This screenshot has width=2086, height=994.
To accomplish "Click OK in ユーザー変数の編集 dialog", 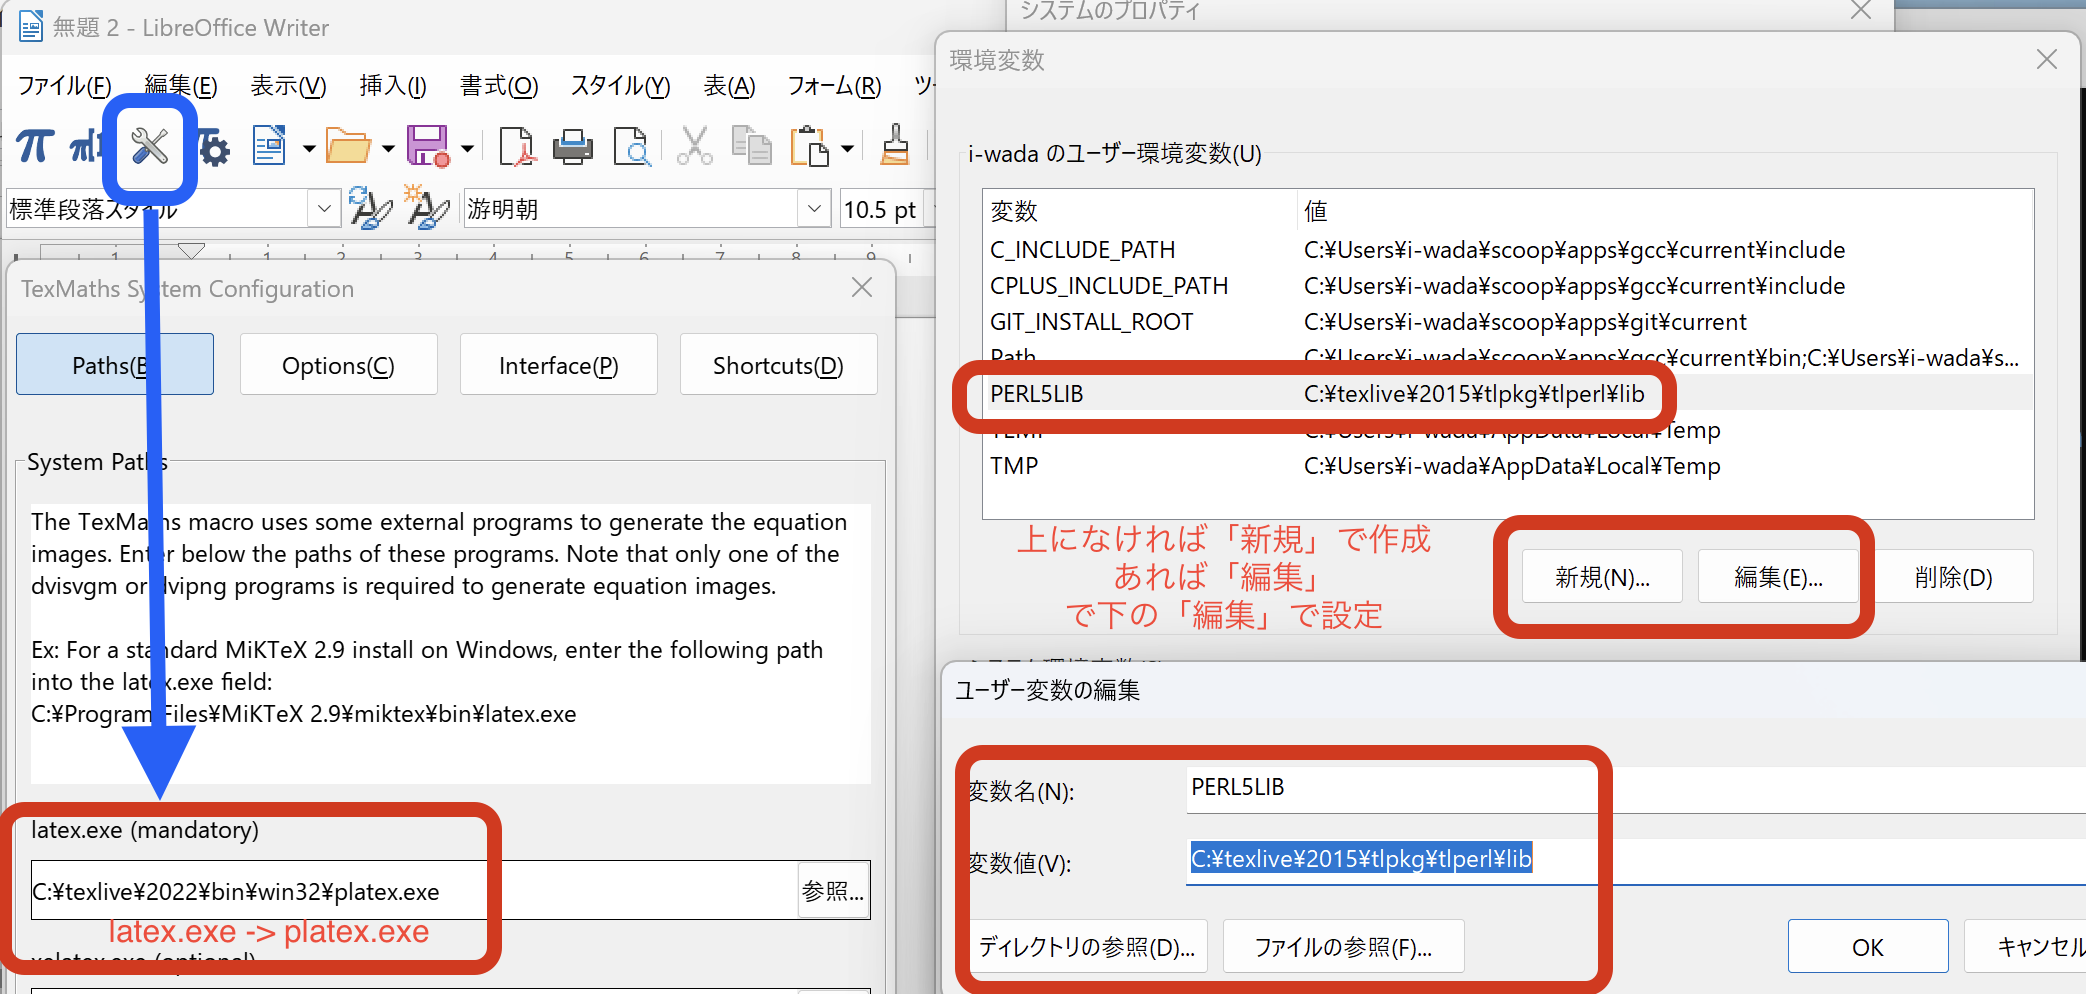I will pos(1868,946).
